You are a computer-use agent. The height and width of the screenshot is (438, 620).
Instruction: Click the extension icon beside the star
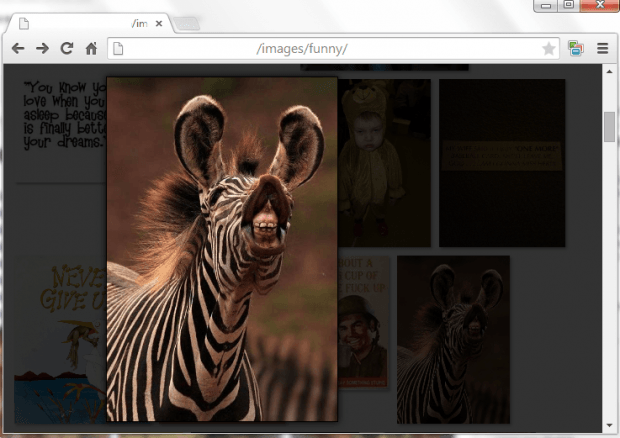pos(576,48)
